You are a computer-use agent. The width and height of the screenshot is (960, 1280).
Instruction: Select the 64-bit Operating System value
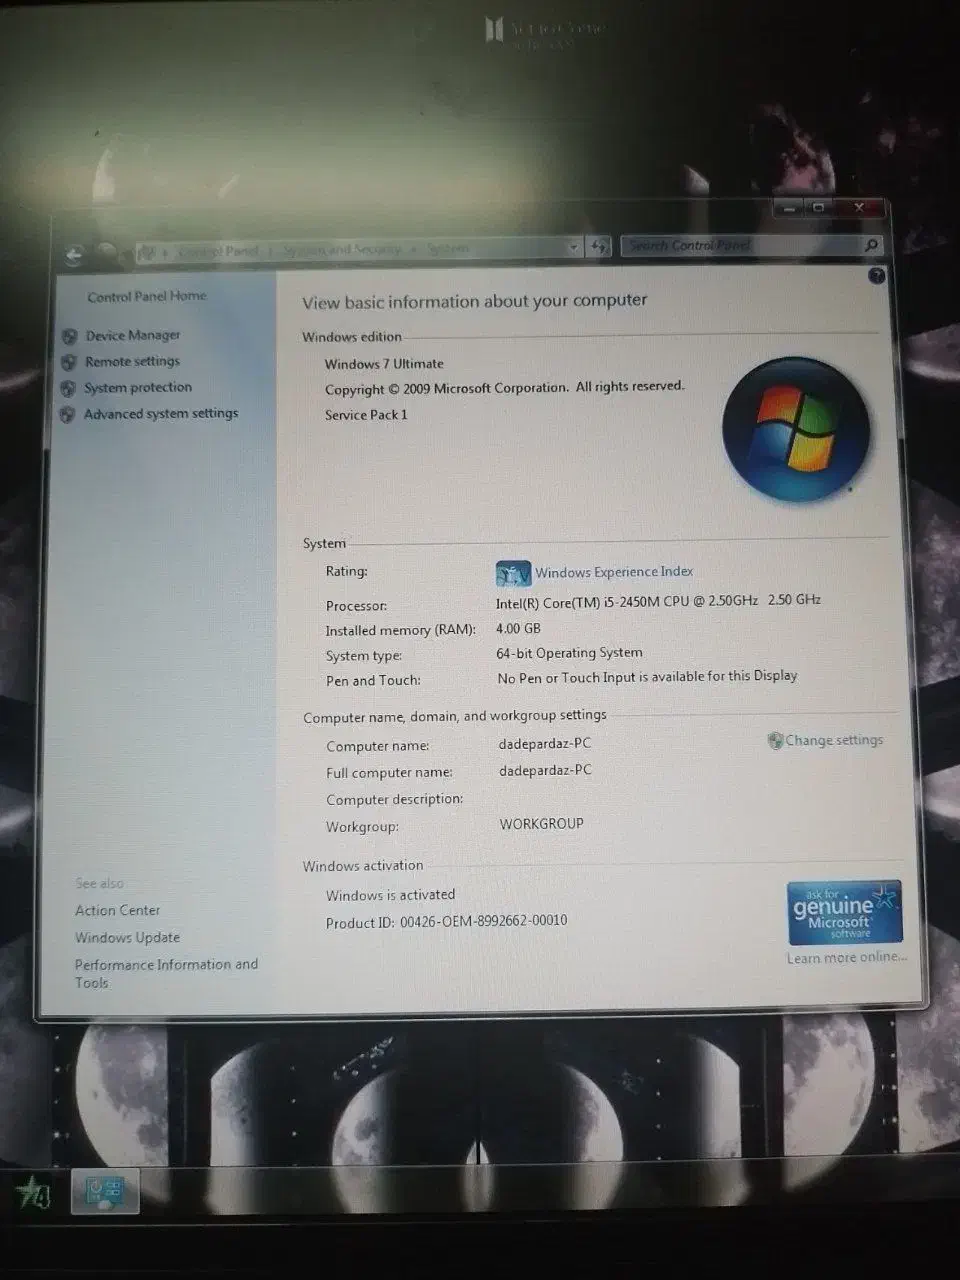point(569,653)
